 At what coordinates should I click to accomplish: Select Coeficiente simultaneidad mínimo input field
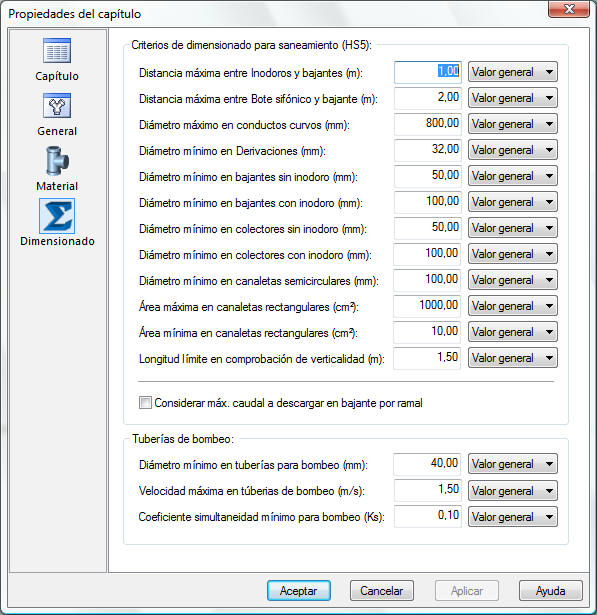(428, 516)
